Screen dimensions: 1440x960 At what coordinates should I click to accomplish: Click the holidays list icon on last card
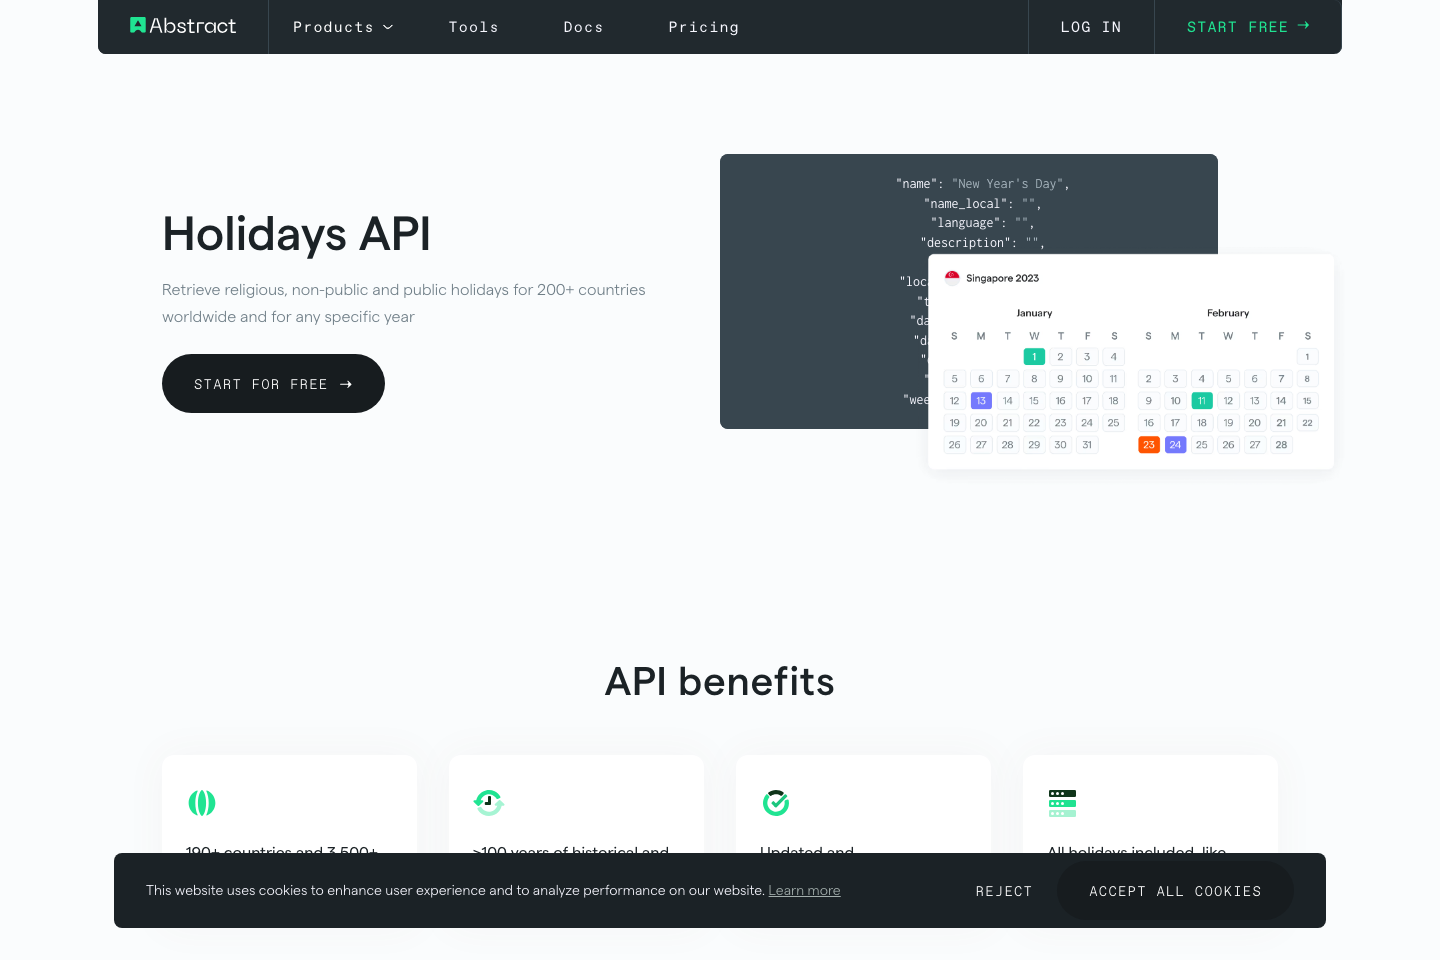(1062, 802)
